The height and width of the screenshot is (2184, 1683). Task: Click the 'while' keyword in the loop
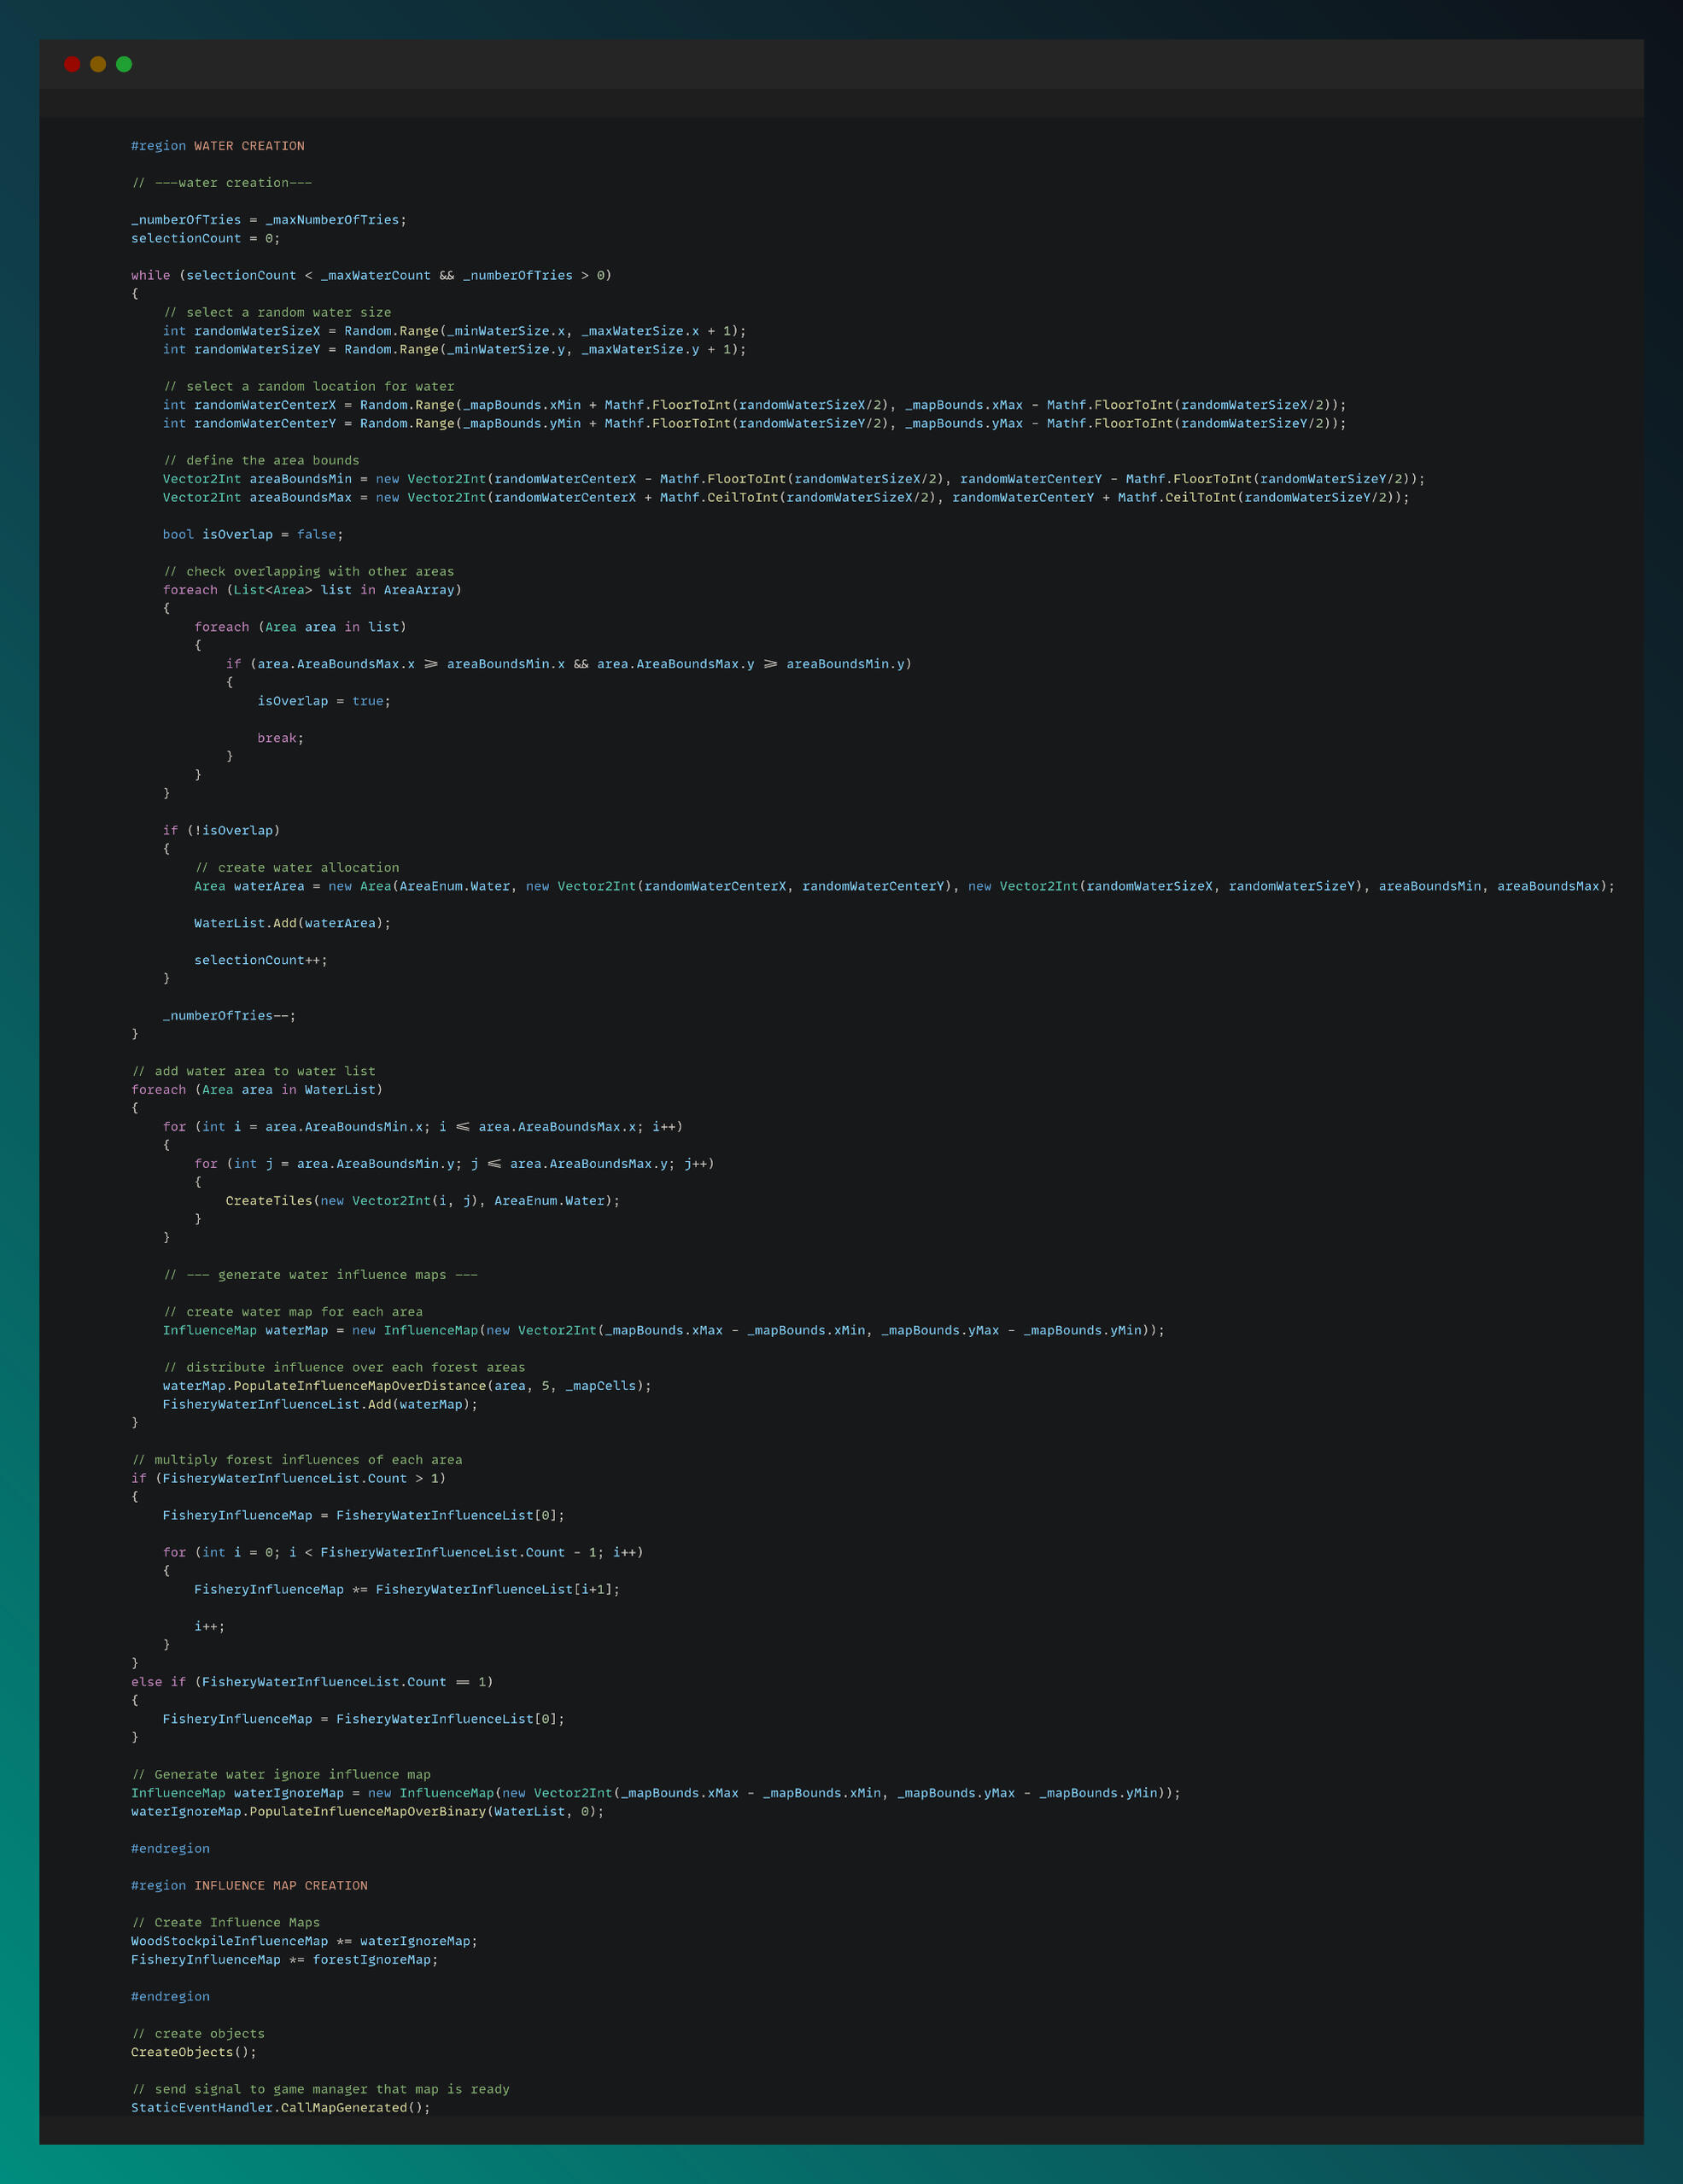click(150, 275)
